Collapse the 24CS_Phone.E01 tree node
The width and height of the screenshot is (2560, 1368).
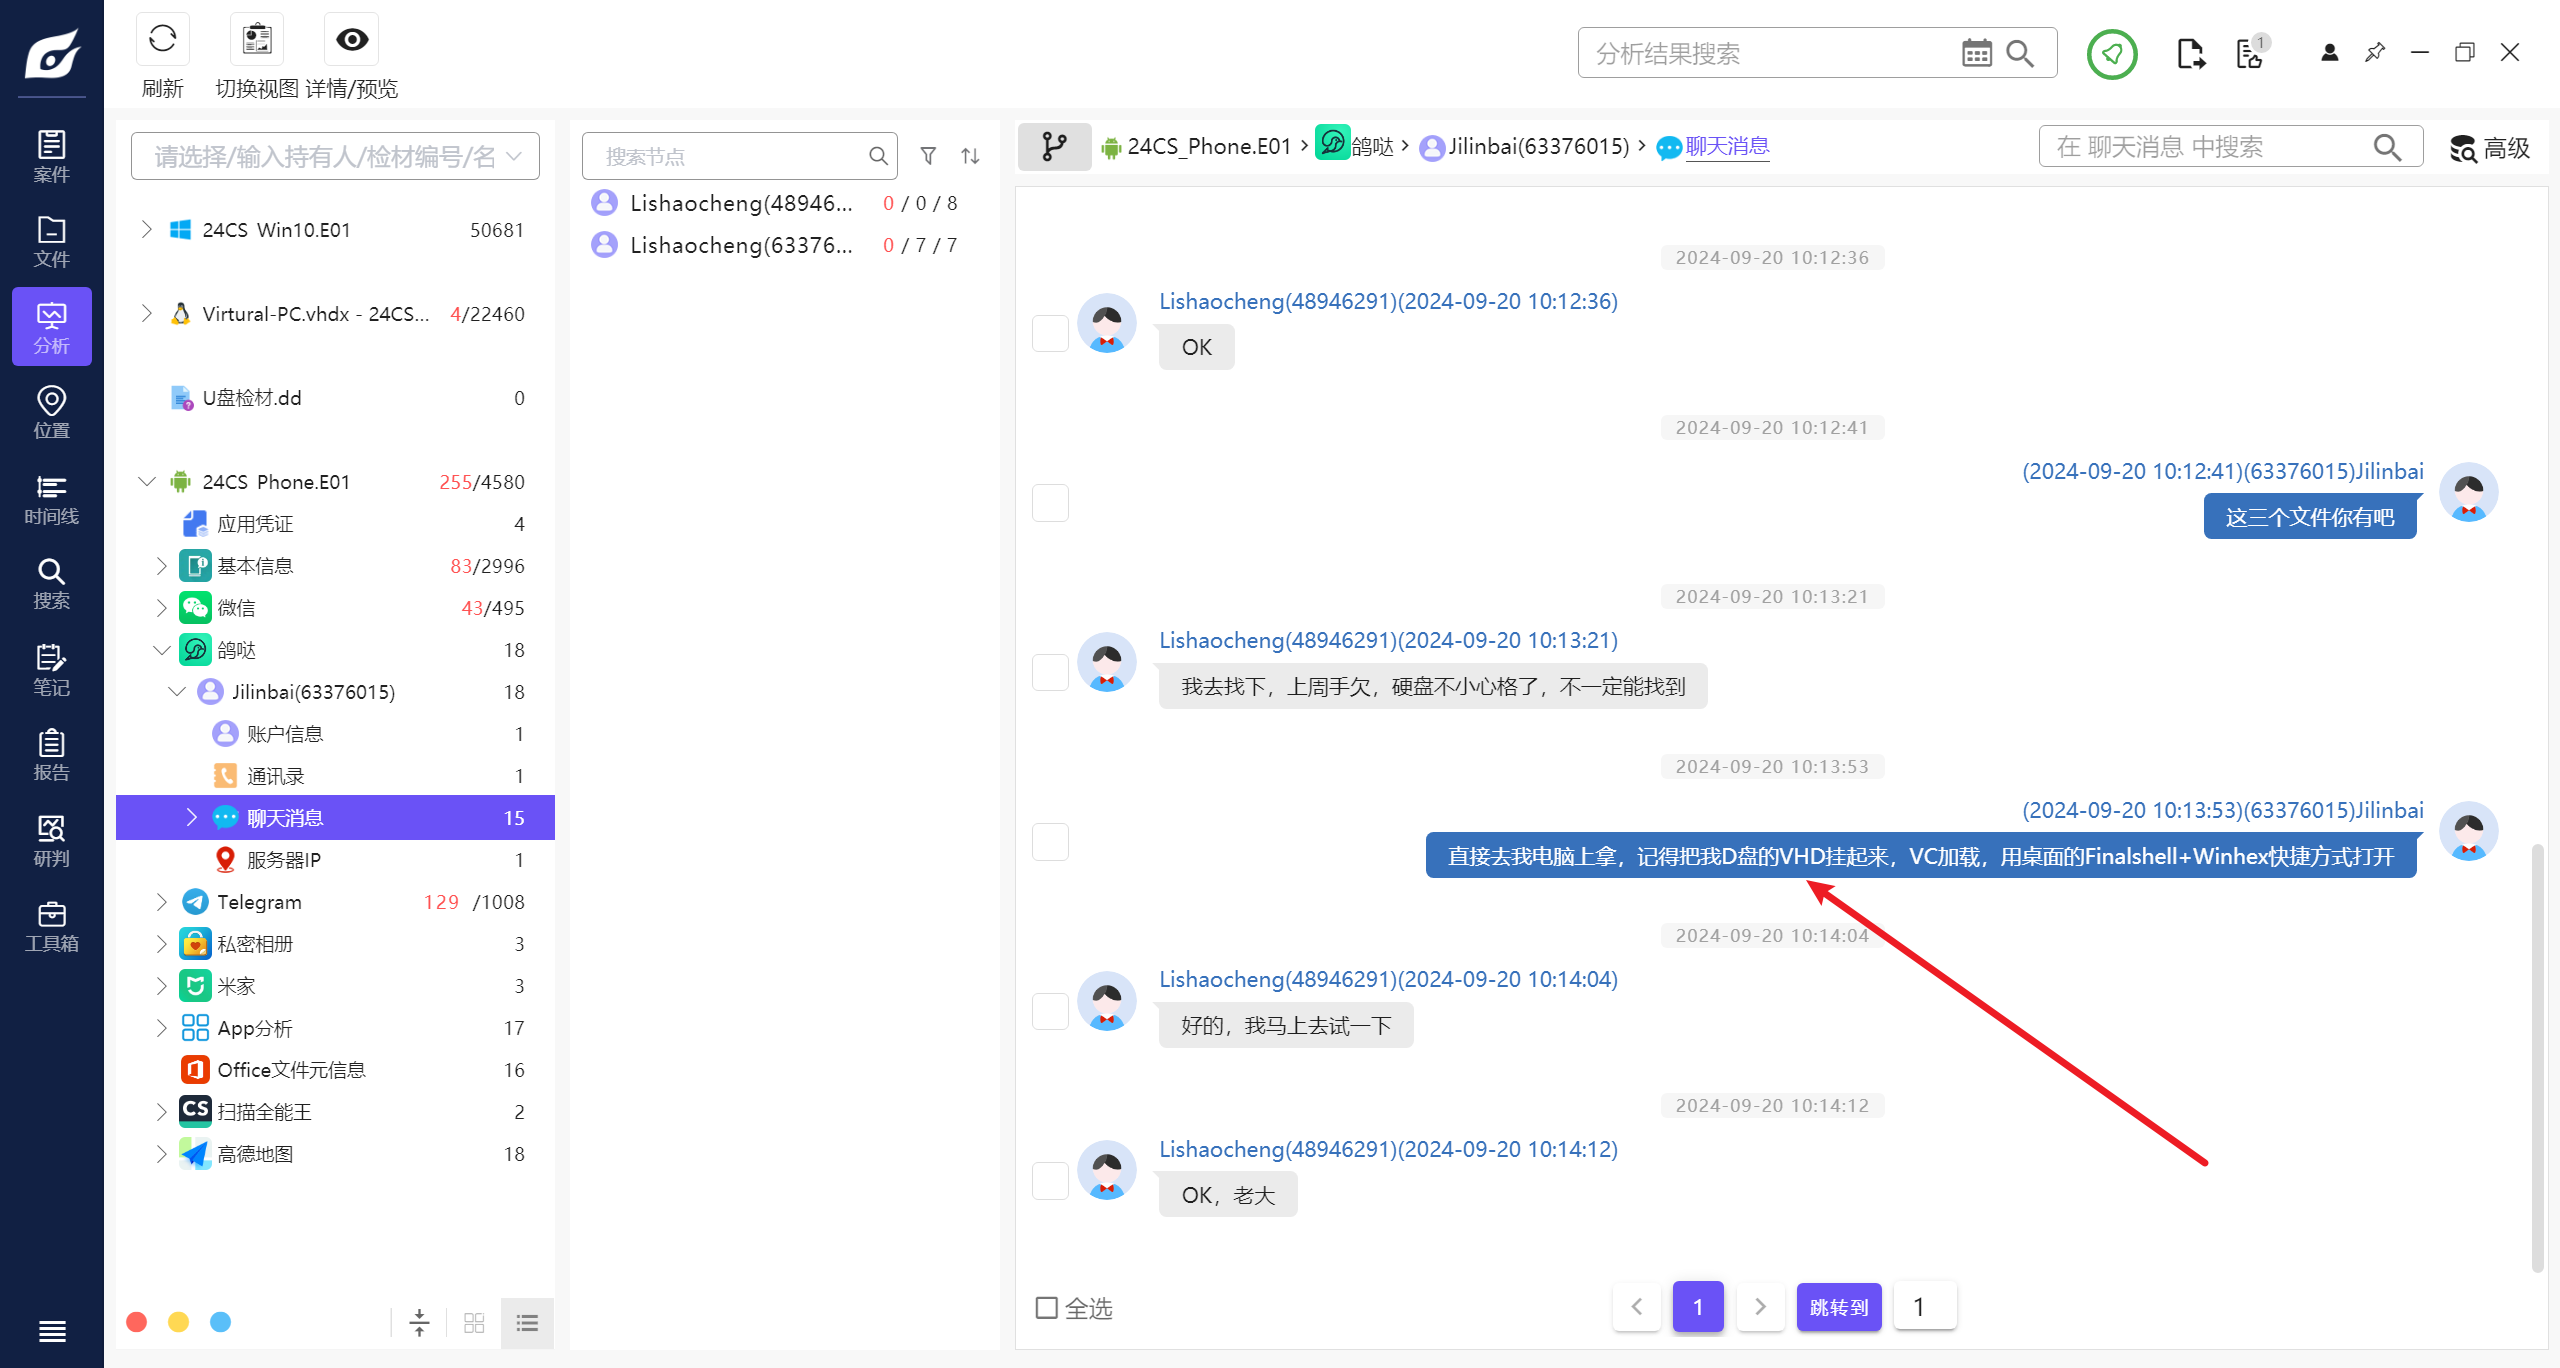click(x=147, y=482)
